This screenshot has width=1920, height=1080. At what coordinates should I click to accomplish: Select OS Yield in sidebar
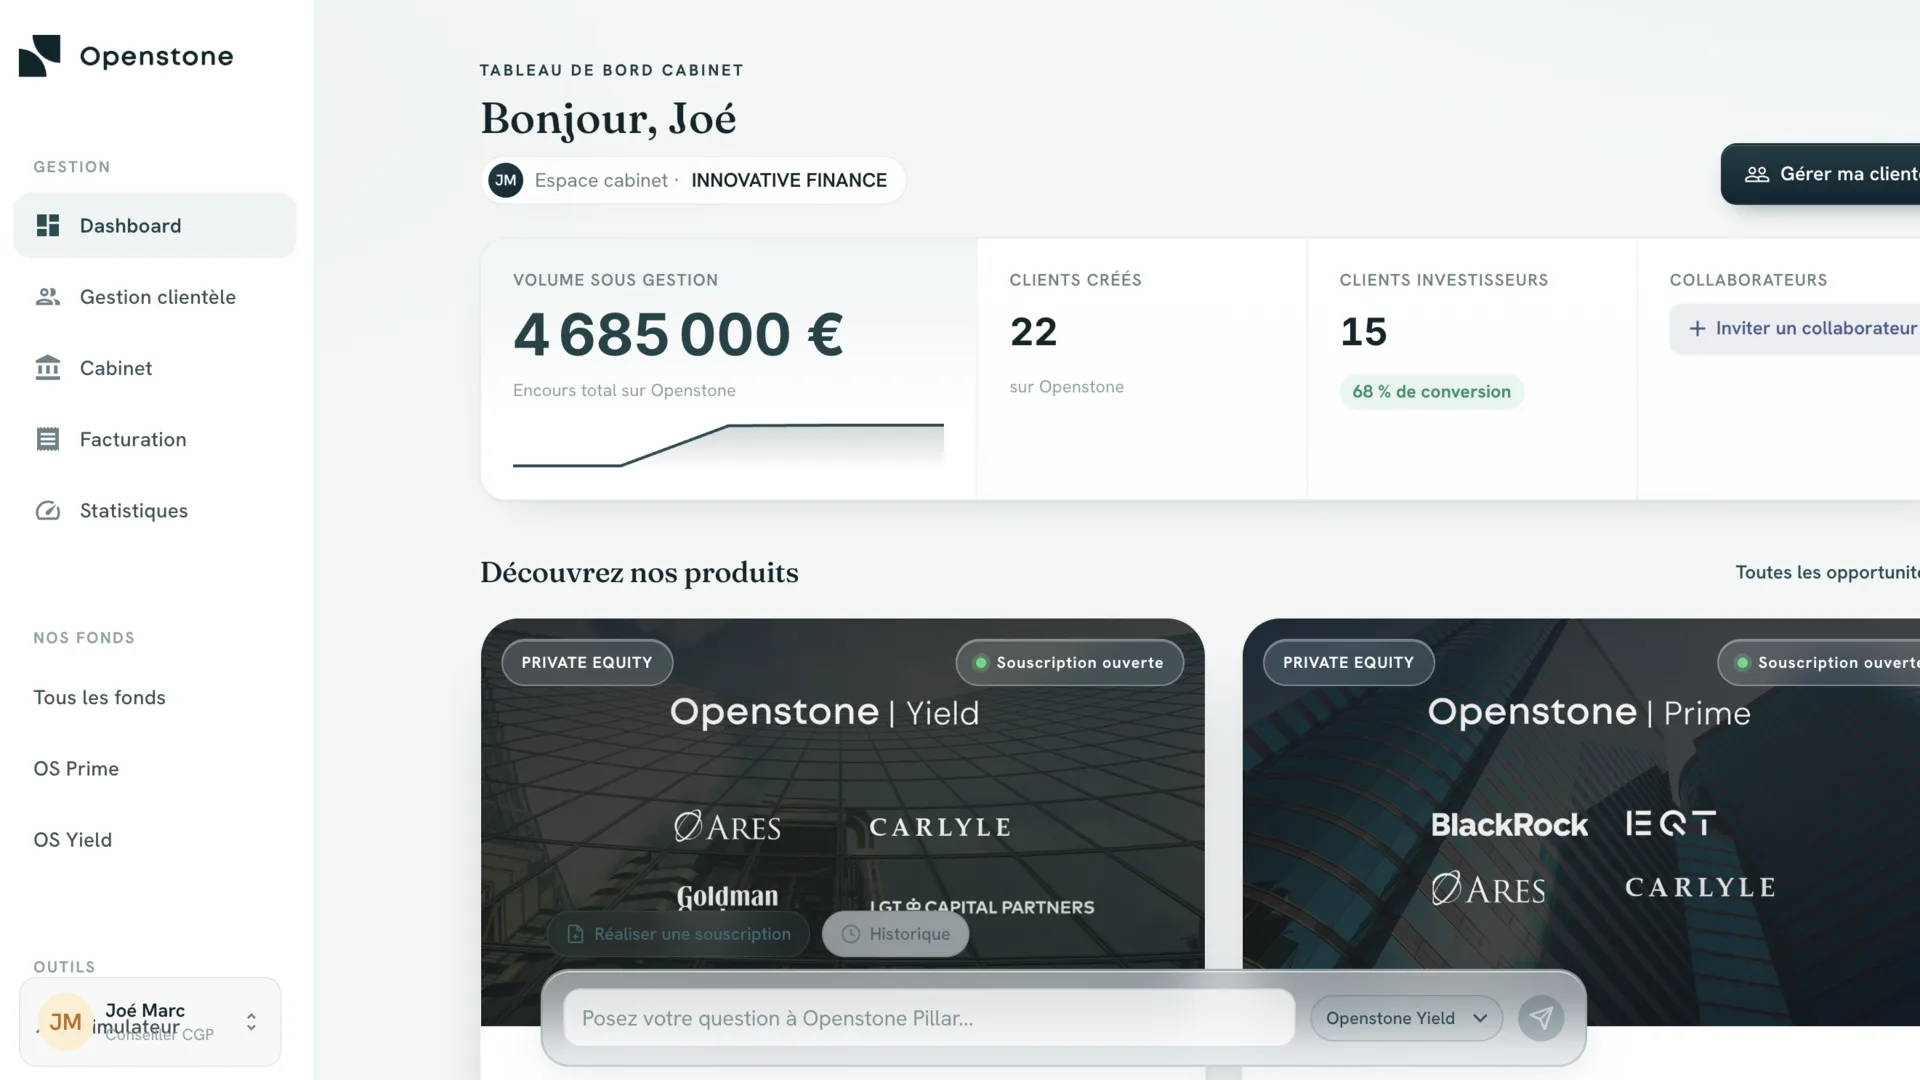72,840
